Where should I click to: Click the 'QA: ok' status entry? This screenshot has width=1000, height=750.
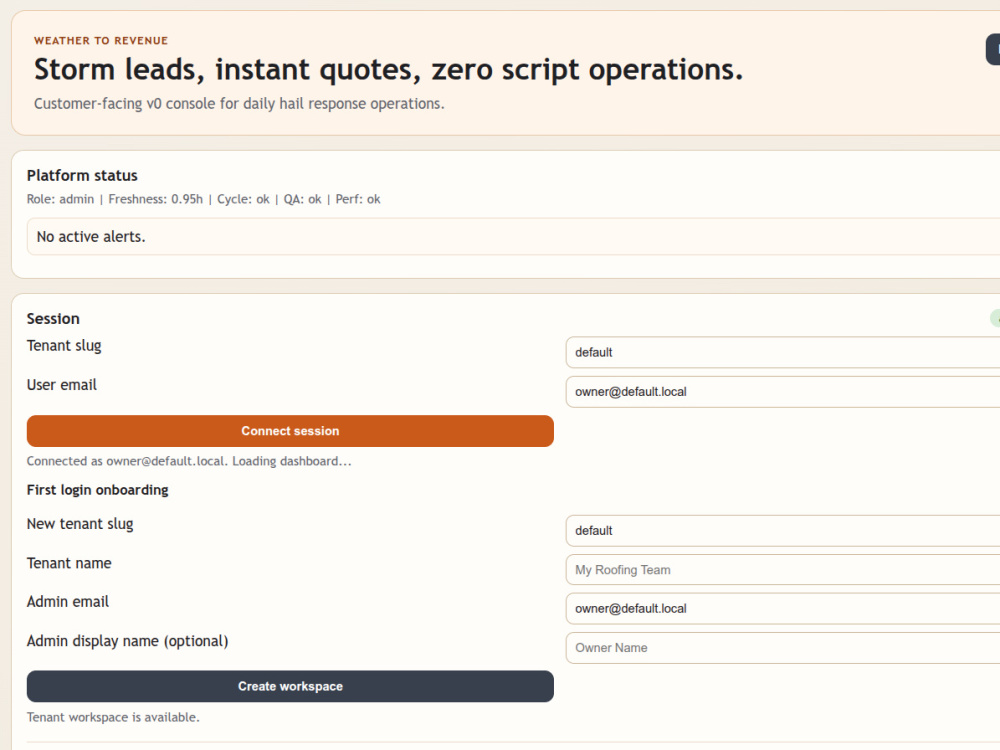pyautogui.click(x=302, y=199)
